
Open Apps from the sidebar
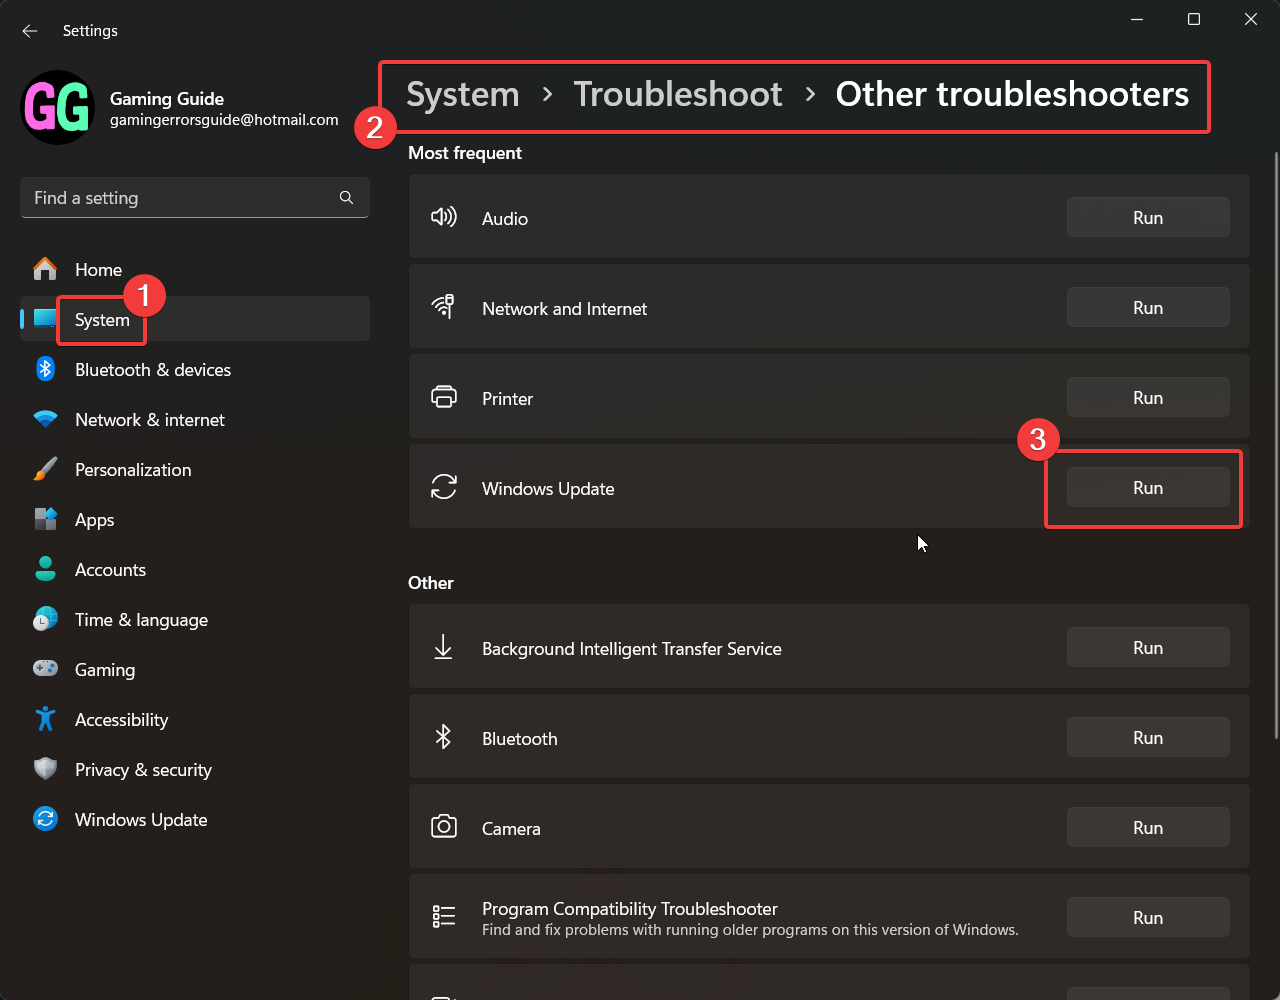94,519
